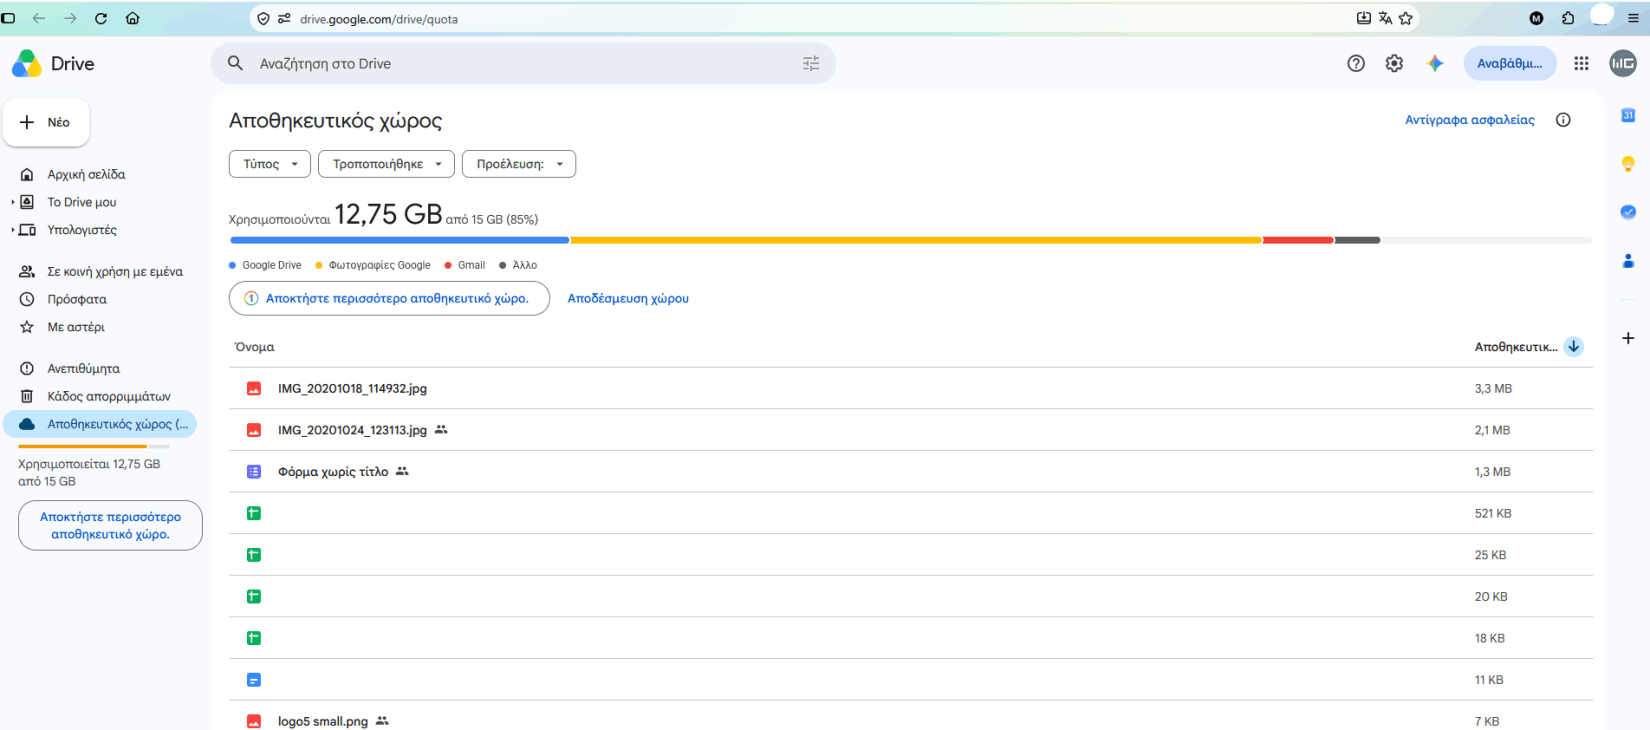The width and height of the screenshot is (1650, 730).
Task: Select Αποθηκευτικός χώρος sidebar item
Action: [100, 424]
